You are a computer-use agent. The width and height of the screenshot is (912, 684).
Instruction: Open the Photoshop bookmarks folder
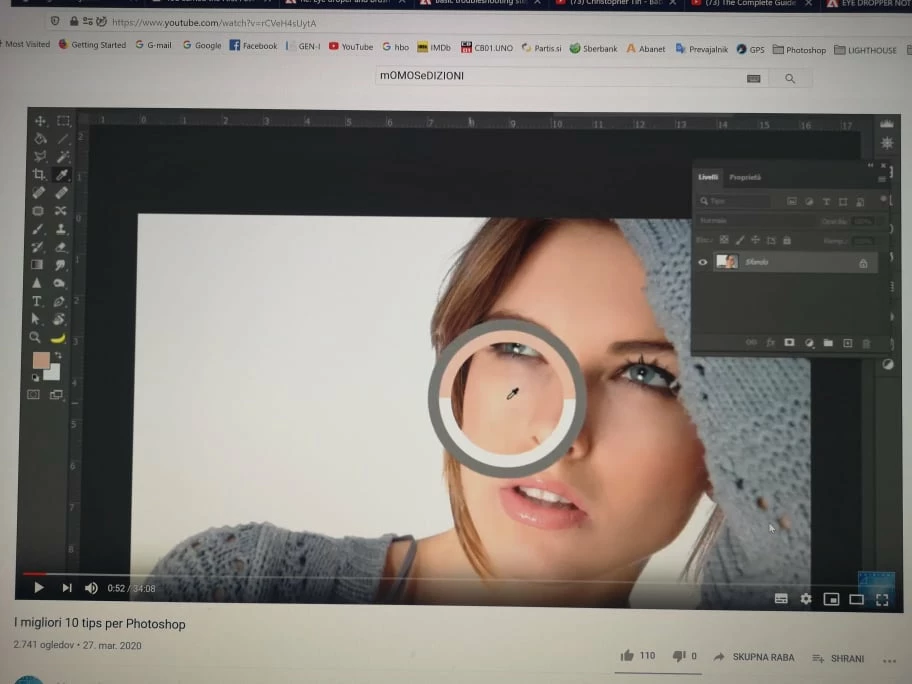(x=799, y=50)
